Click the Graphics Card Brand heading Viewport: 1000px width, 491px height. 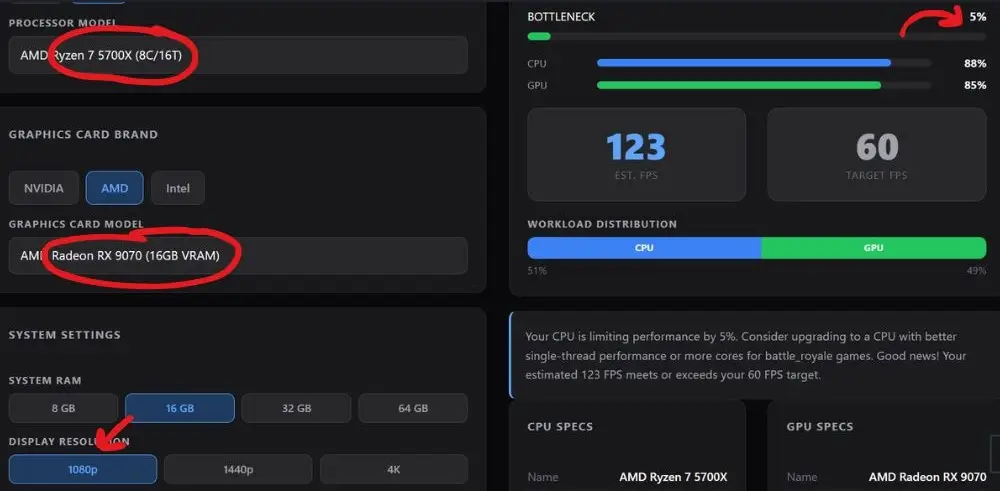tap(83, 135)
